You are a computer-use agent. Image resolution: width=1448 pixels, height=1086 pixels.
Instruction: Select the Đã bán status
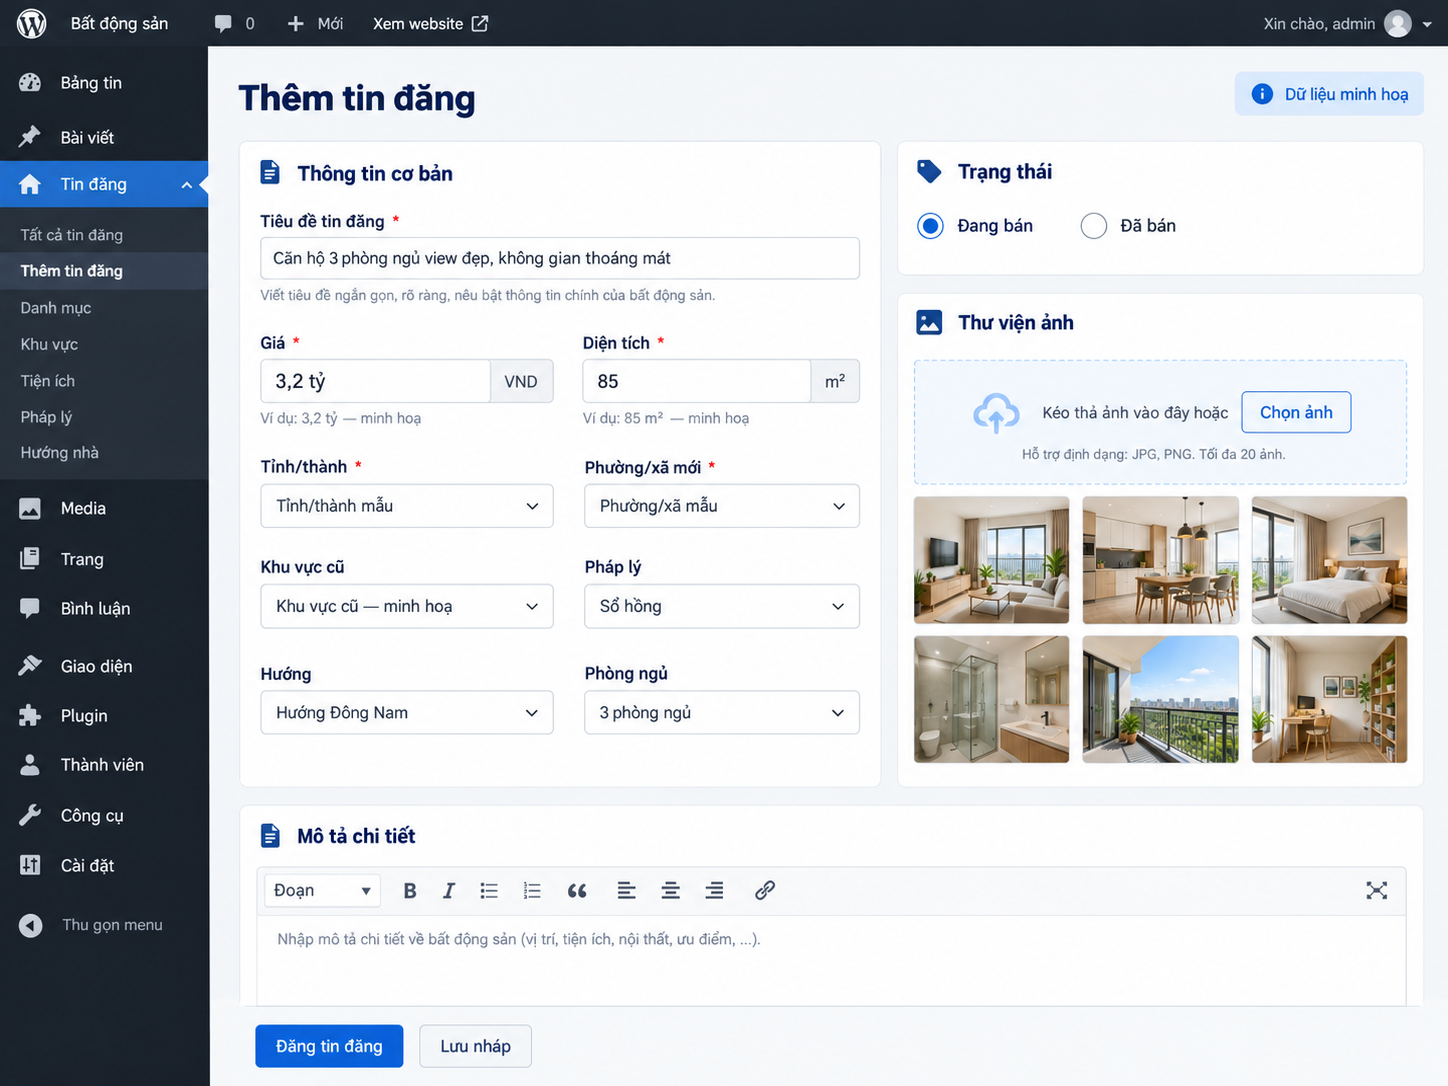click(1094, 226)
